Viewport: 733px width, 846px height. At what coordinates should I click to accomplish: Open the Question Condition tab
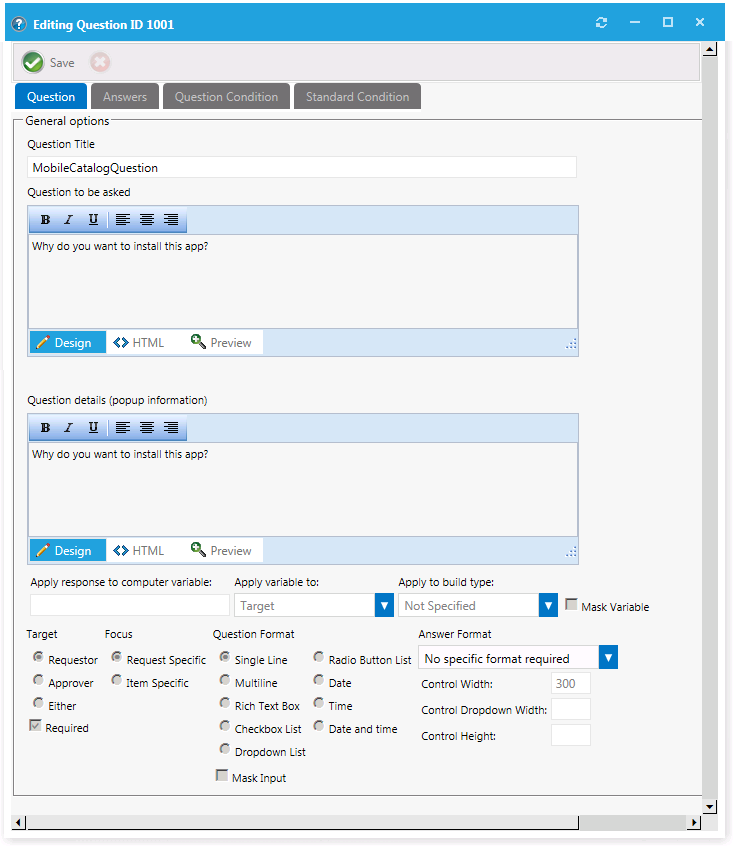pyautogui.click(x=226, y=97)
